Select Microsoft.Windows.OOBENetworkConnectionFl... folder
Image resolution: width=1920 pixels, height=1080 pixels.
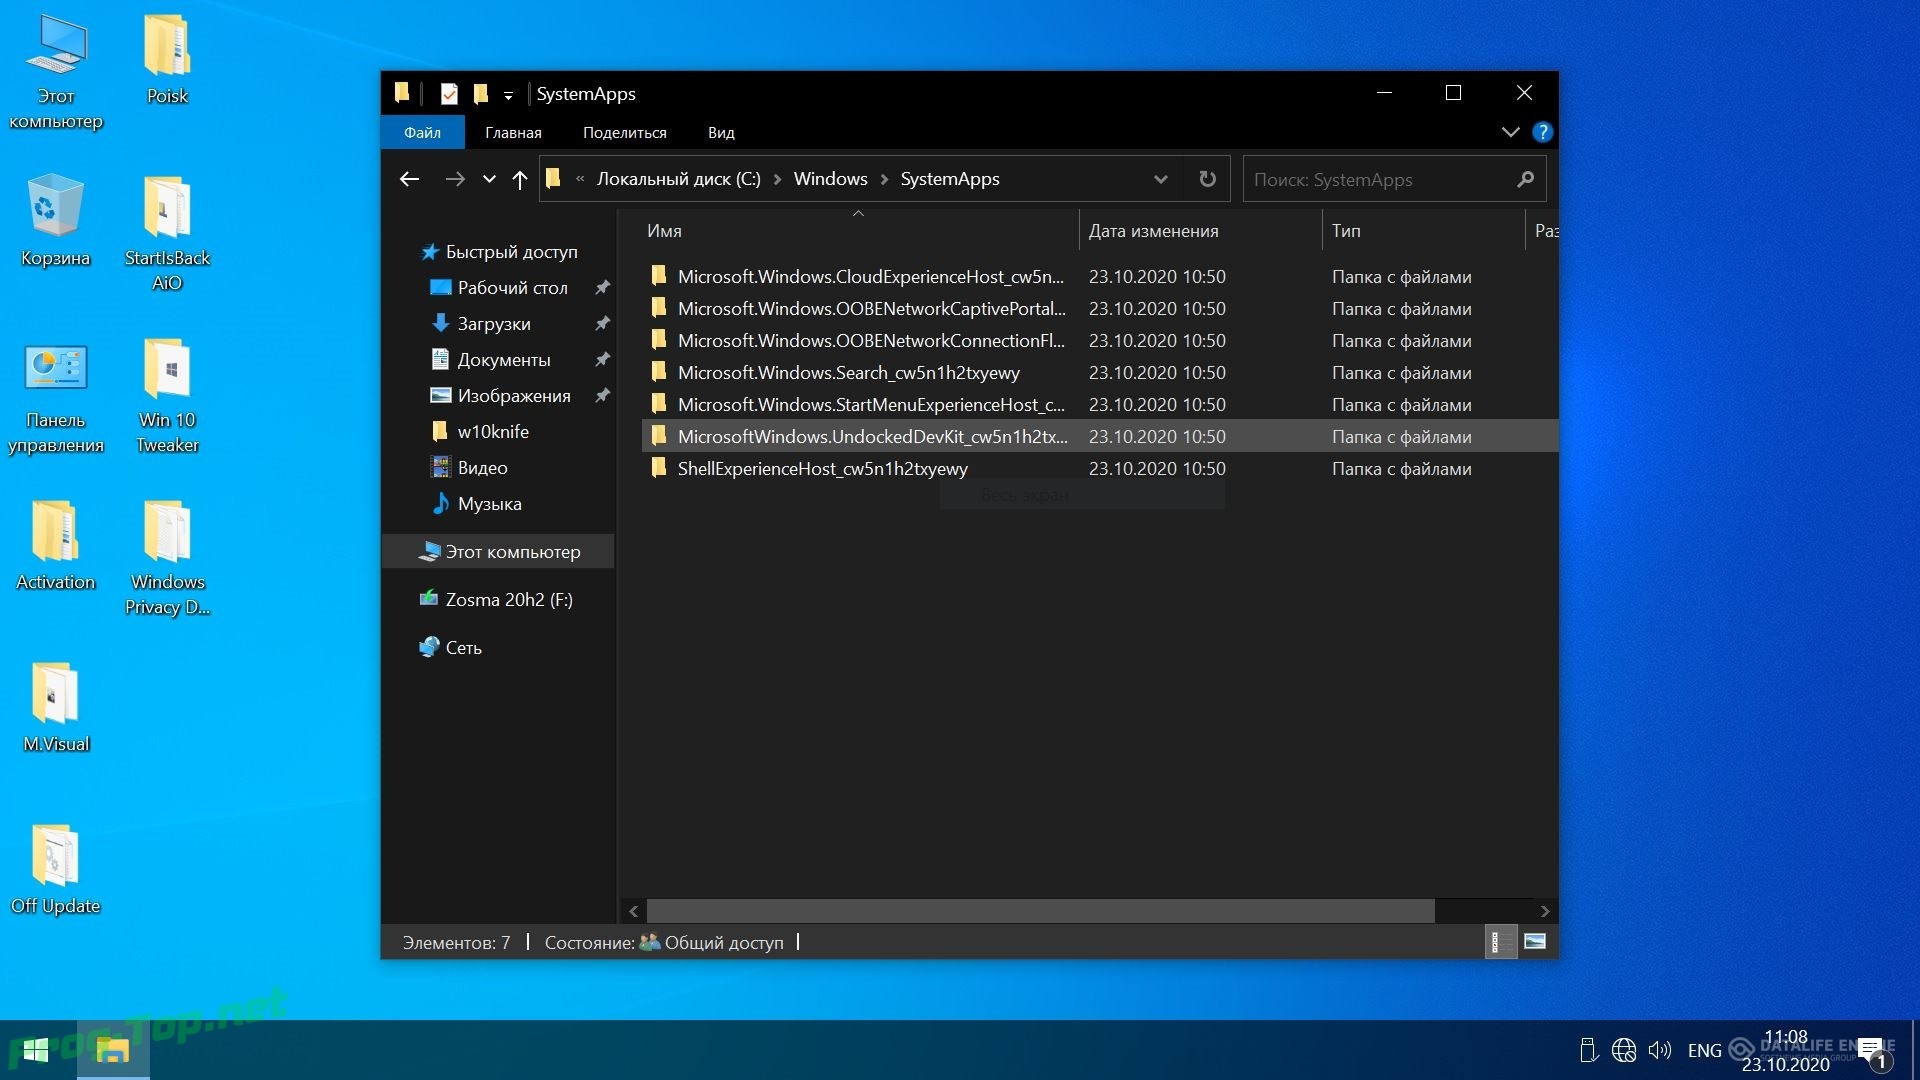tap(1099, 341)
